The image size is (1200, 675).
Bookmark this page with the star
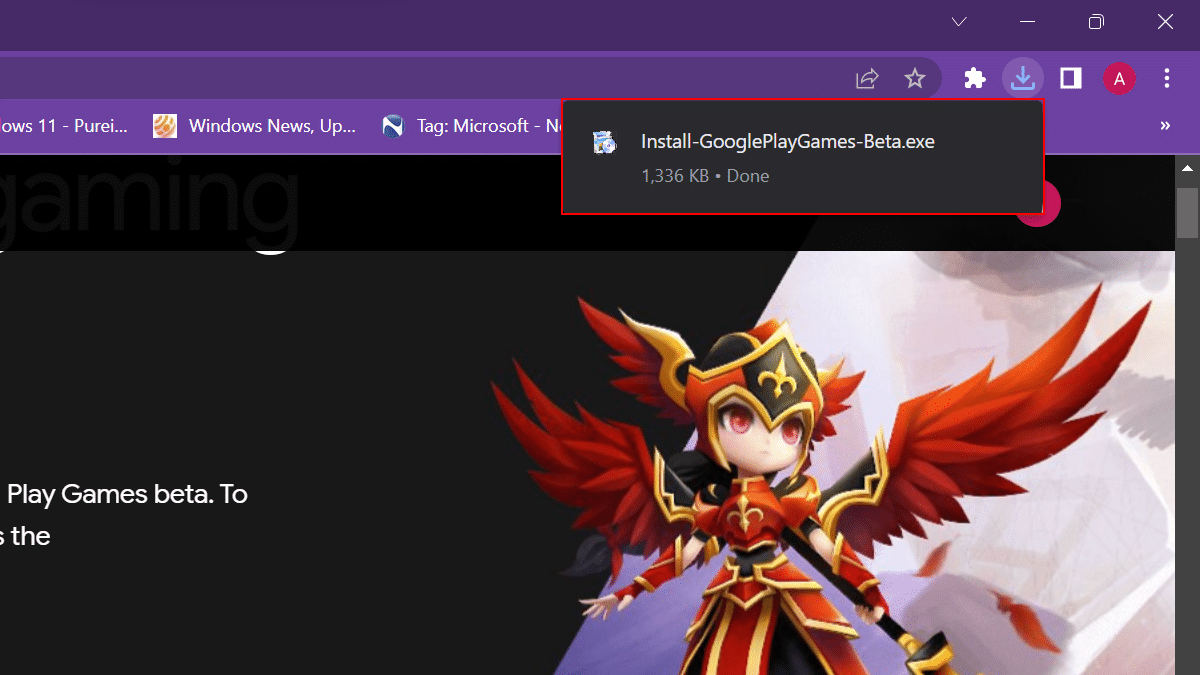915,78
